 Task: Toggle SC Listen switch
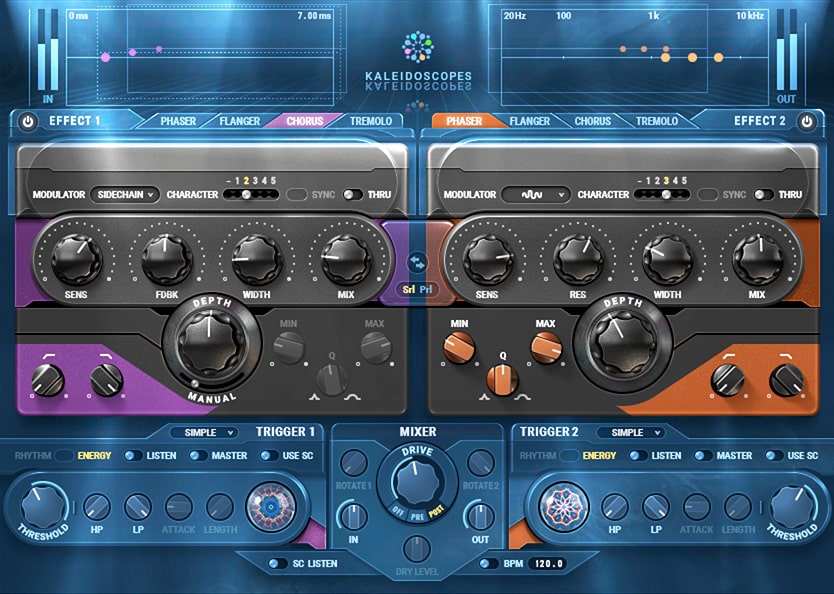[278, 564]
